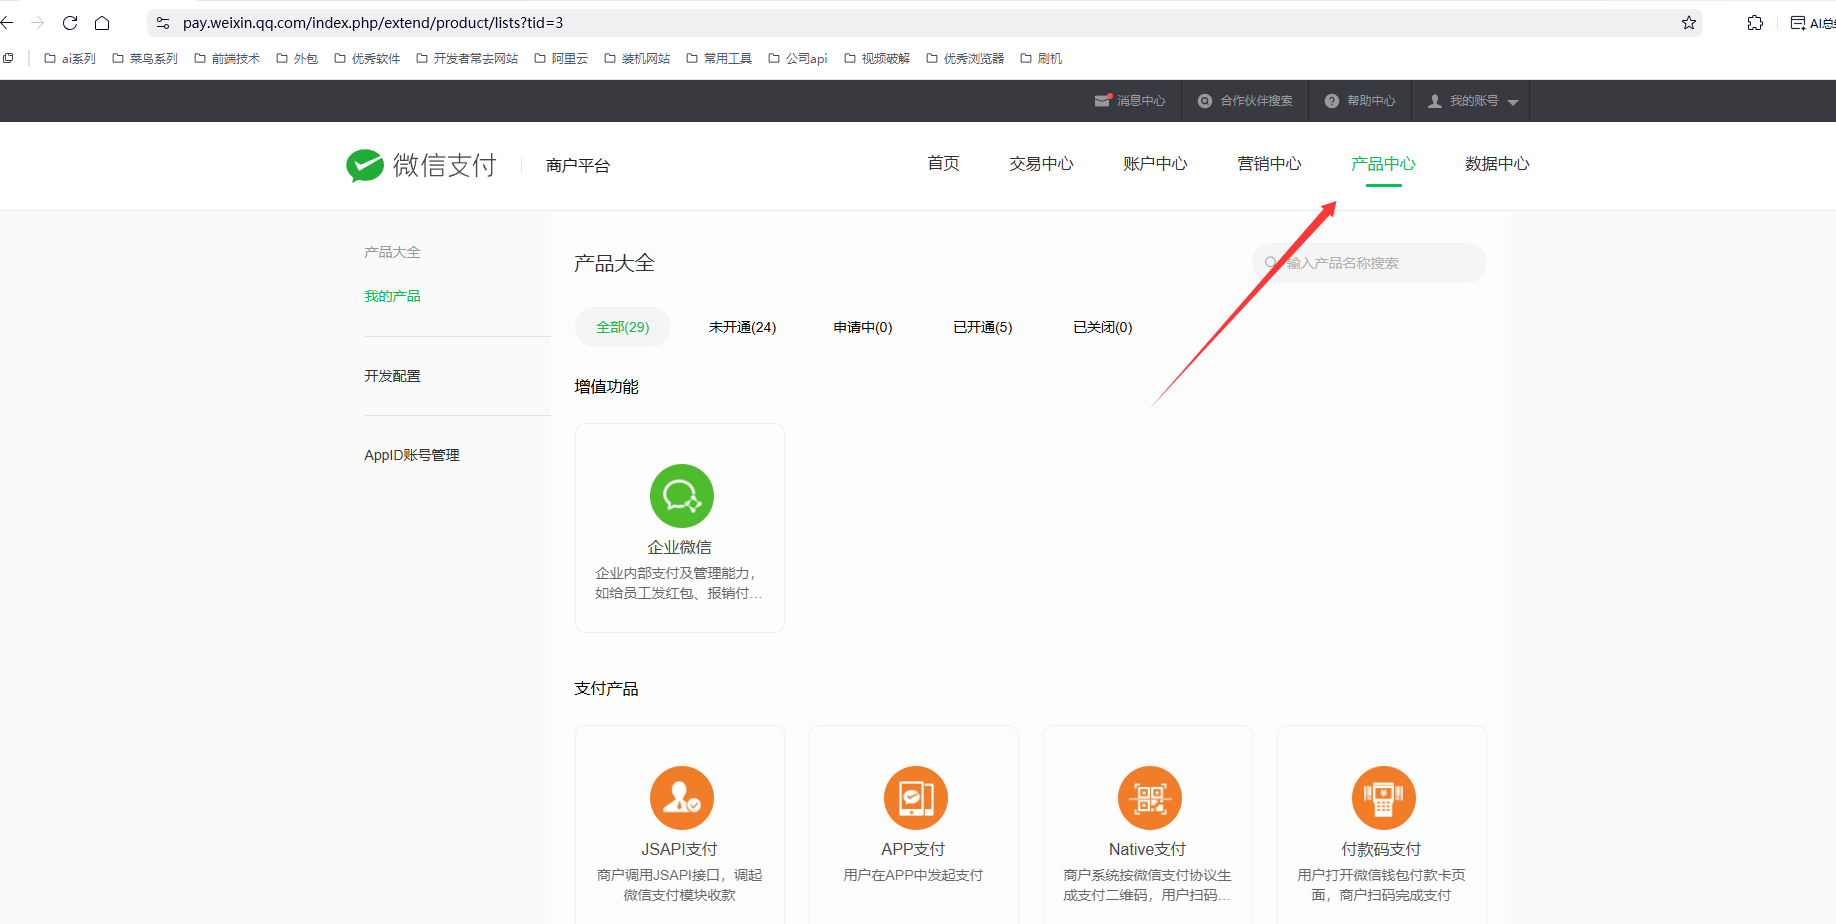The height and width of the screenshot is (924, 1836).
Task: Select the 未开通(24) filter tab
Action: pos(742,327)
